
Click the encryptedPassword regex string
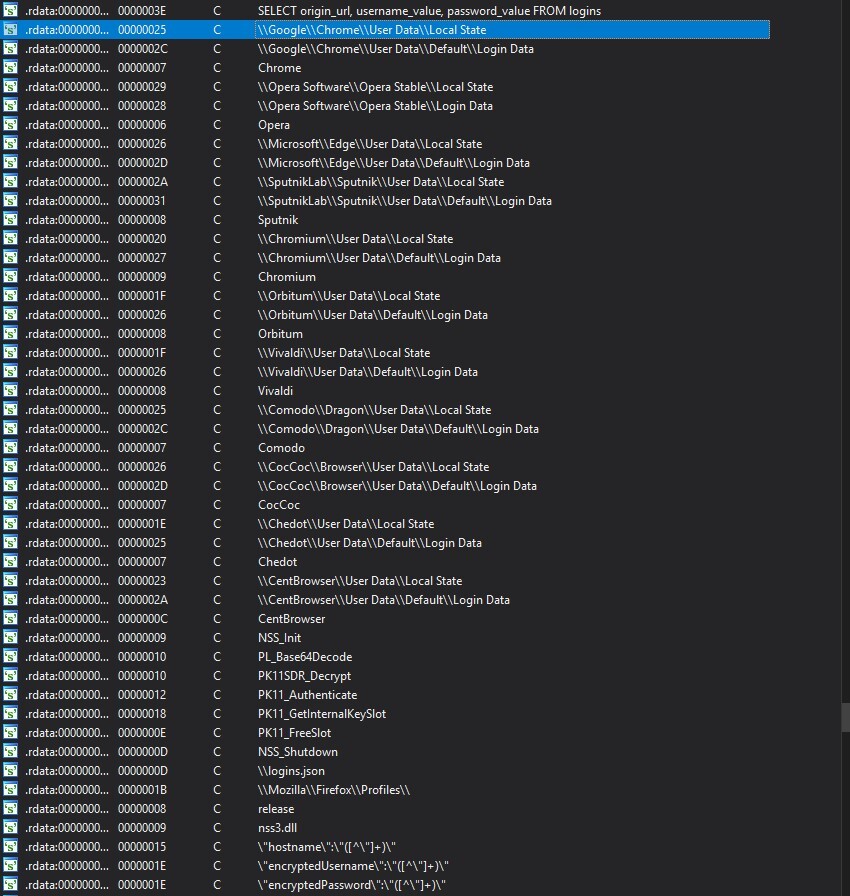351,885
